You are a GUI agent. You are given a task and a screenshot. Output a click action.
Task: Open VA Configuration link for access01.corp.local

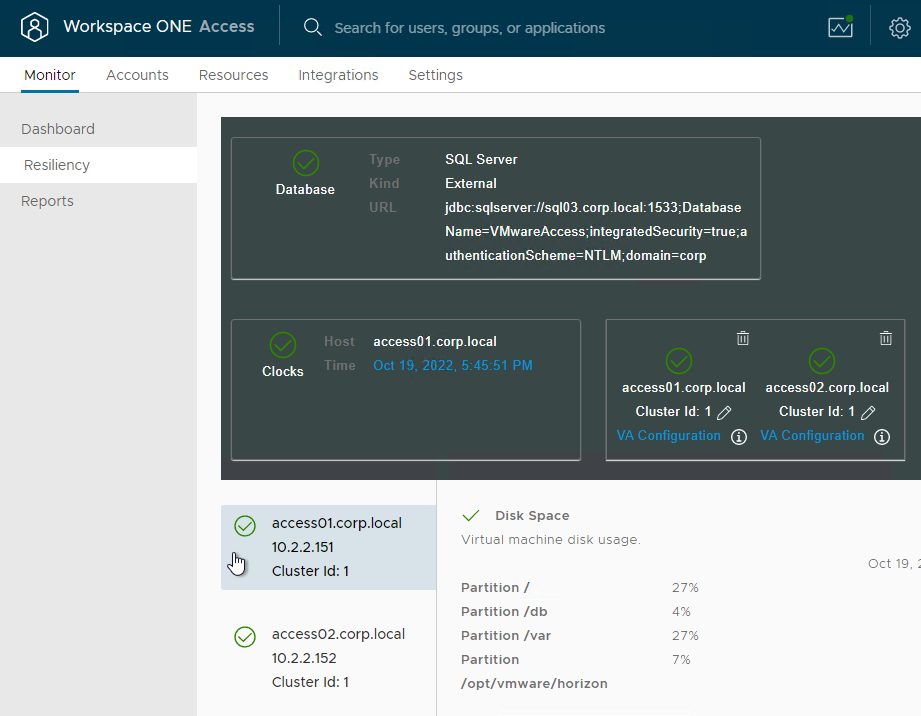click(x=668, y=435)
